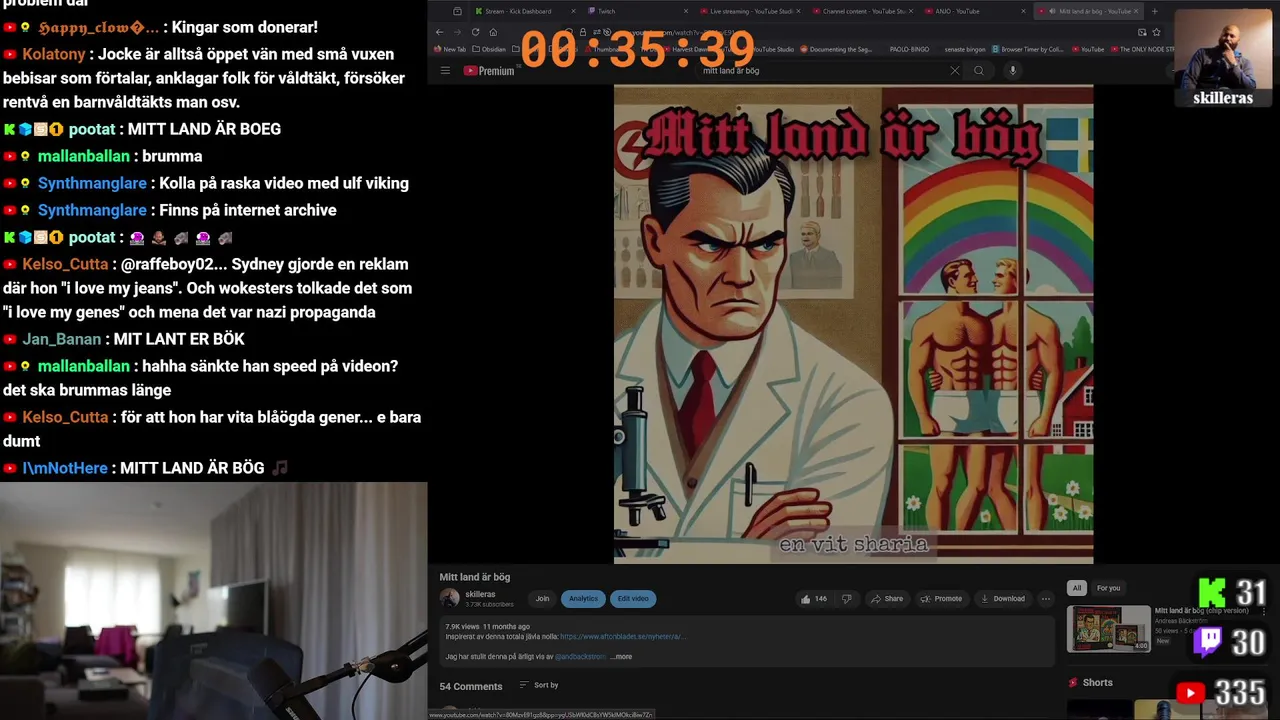Click the video player to pause playback

click(853, 323)
